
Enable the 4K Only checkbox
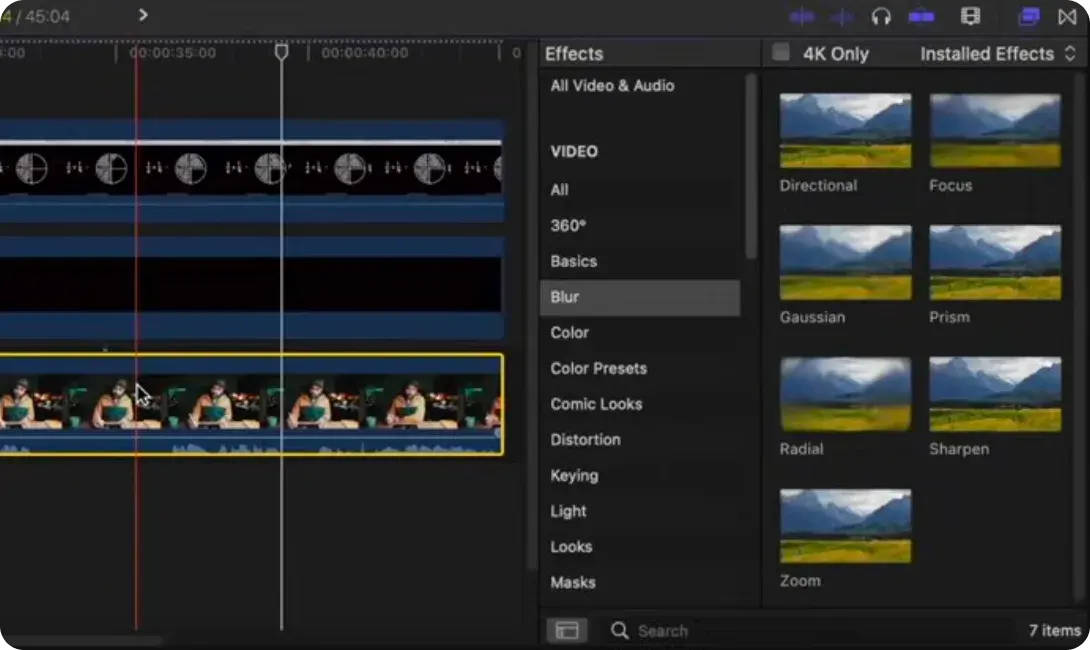(x=781, y=52)
